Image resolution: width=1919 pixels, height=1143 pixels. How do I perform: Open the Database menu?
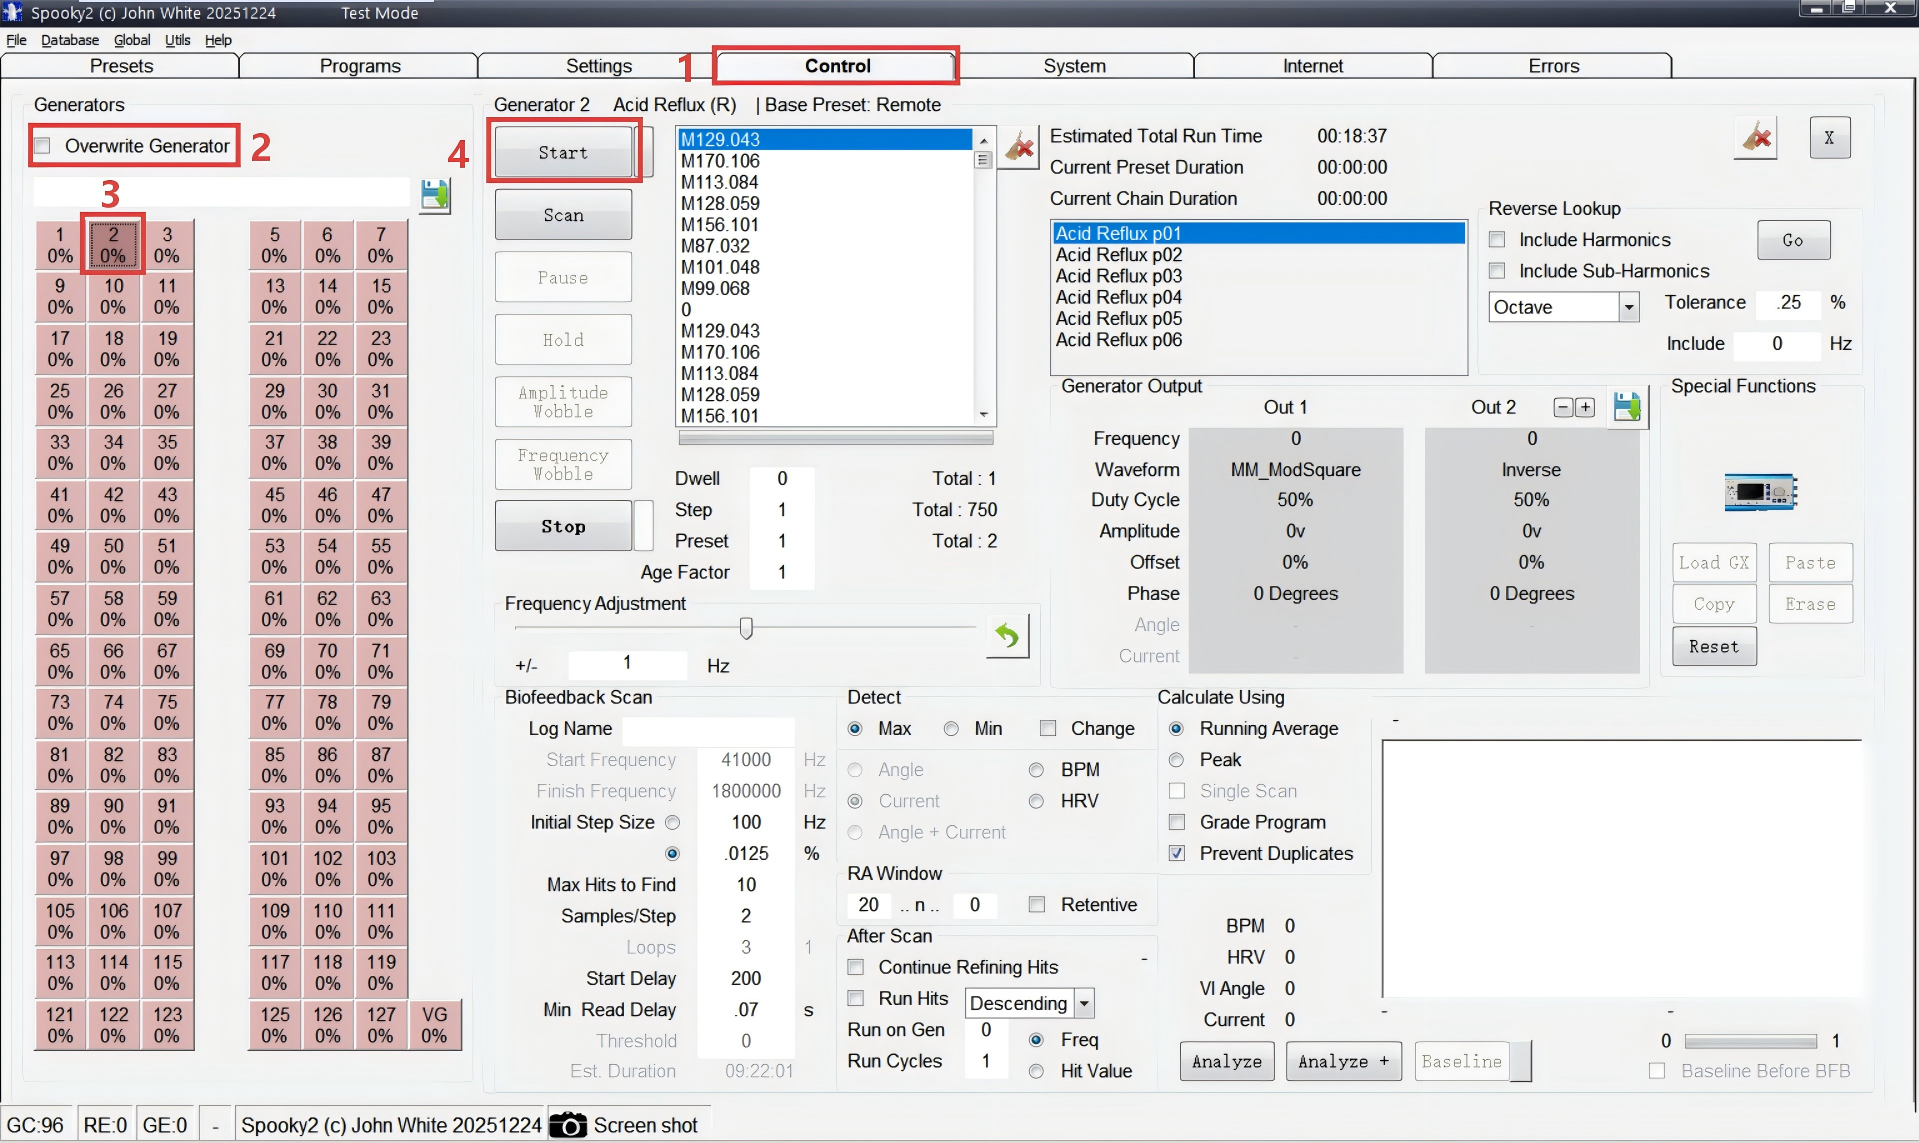[x=70, y=40]
